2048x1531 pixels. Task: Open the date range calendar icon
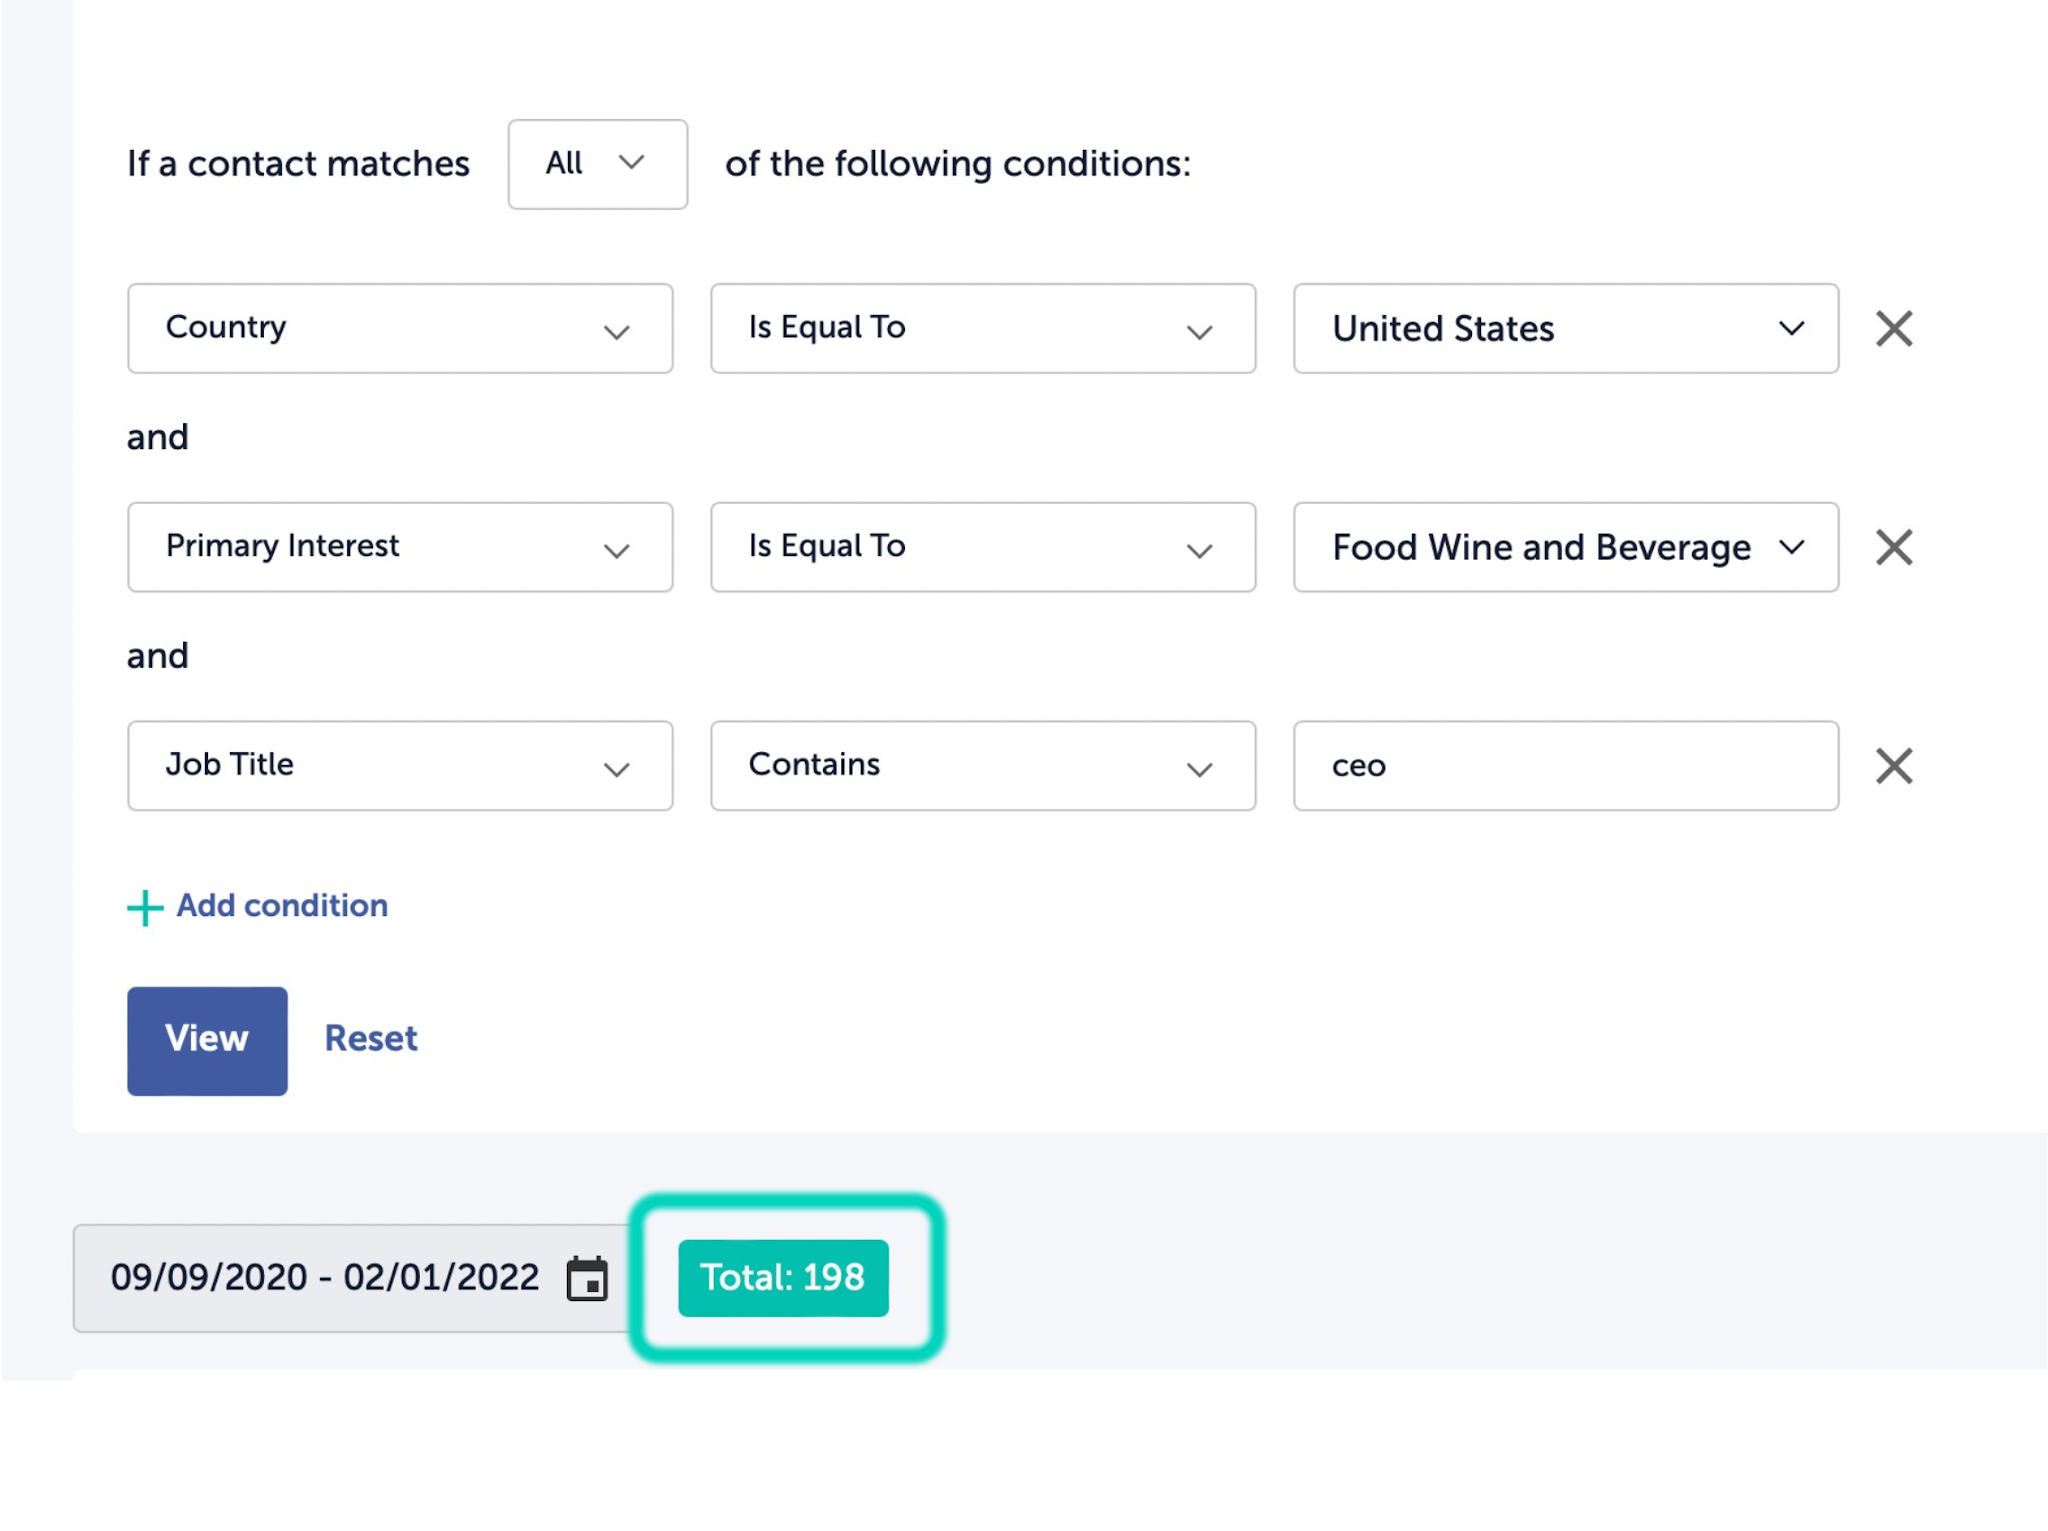point(587,1278)
